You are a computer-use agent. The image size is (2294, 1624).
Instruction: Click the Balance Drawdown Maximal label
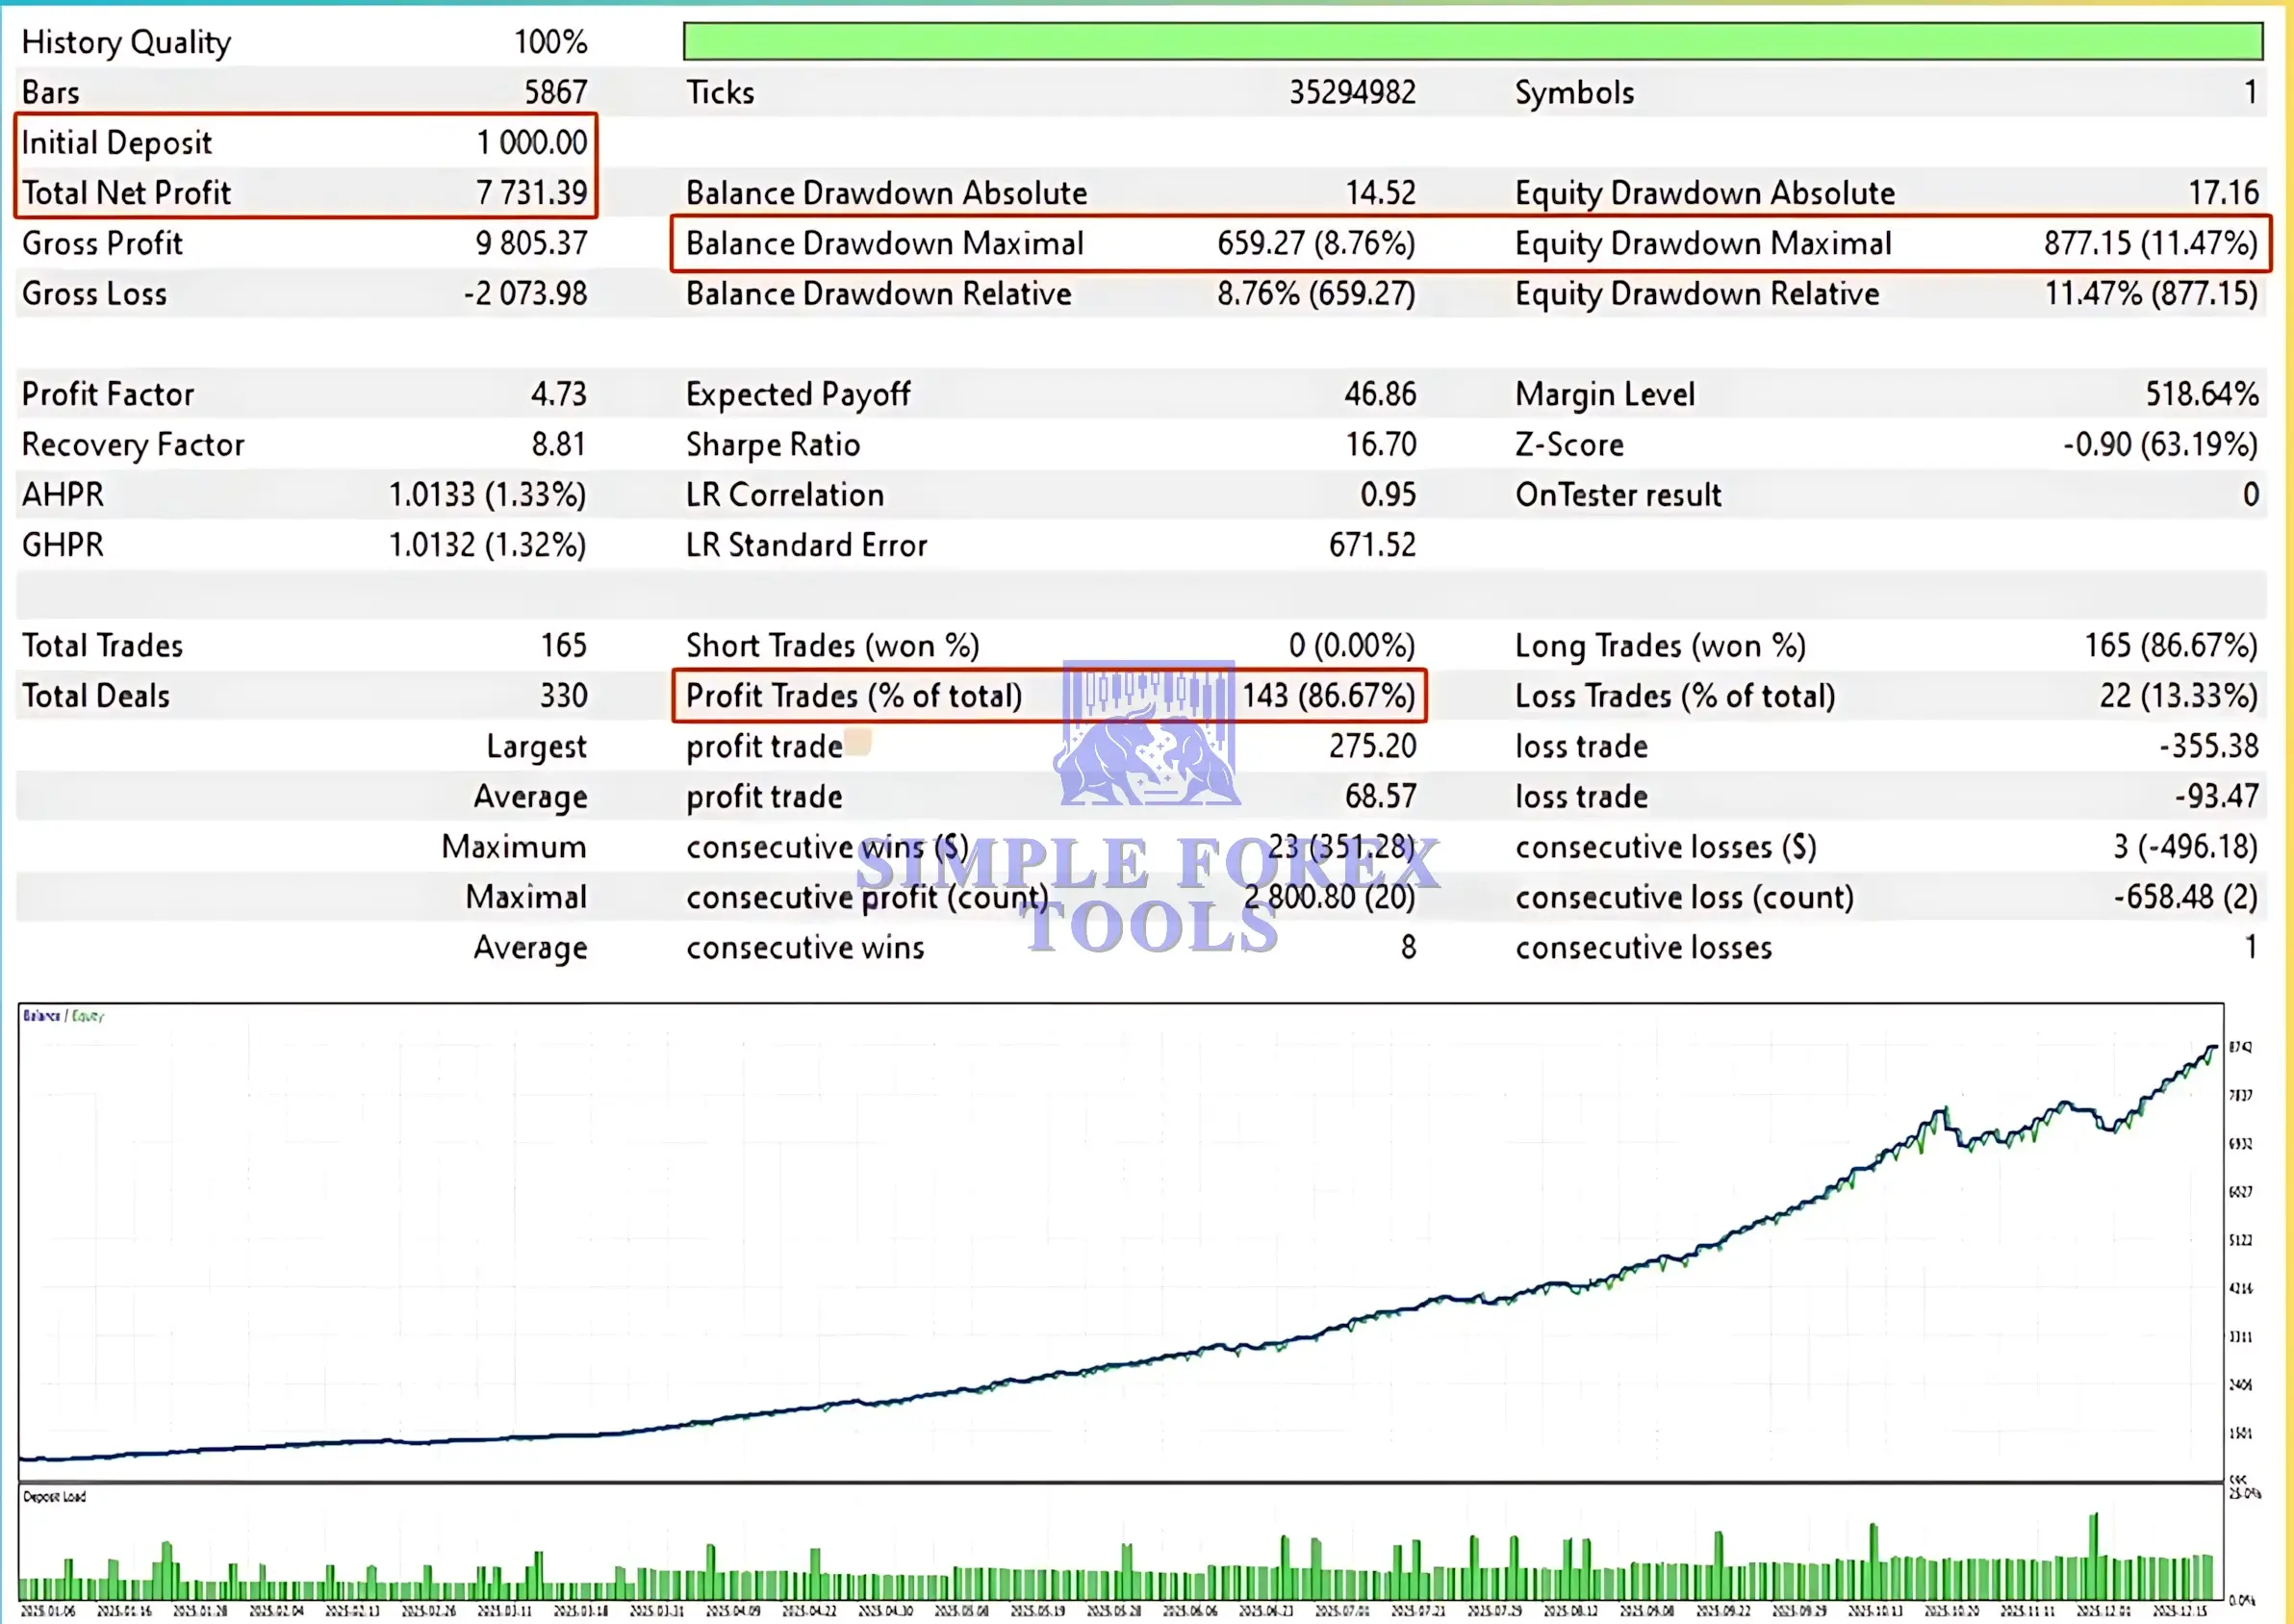(x=884, y=243)
